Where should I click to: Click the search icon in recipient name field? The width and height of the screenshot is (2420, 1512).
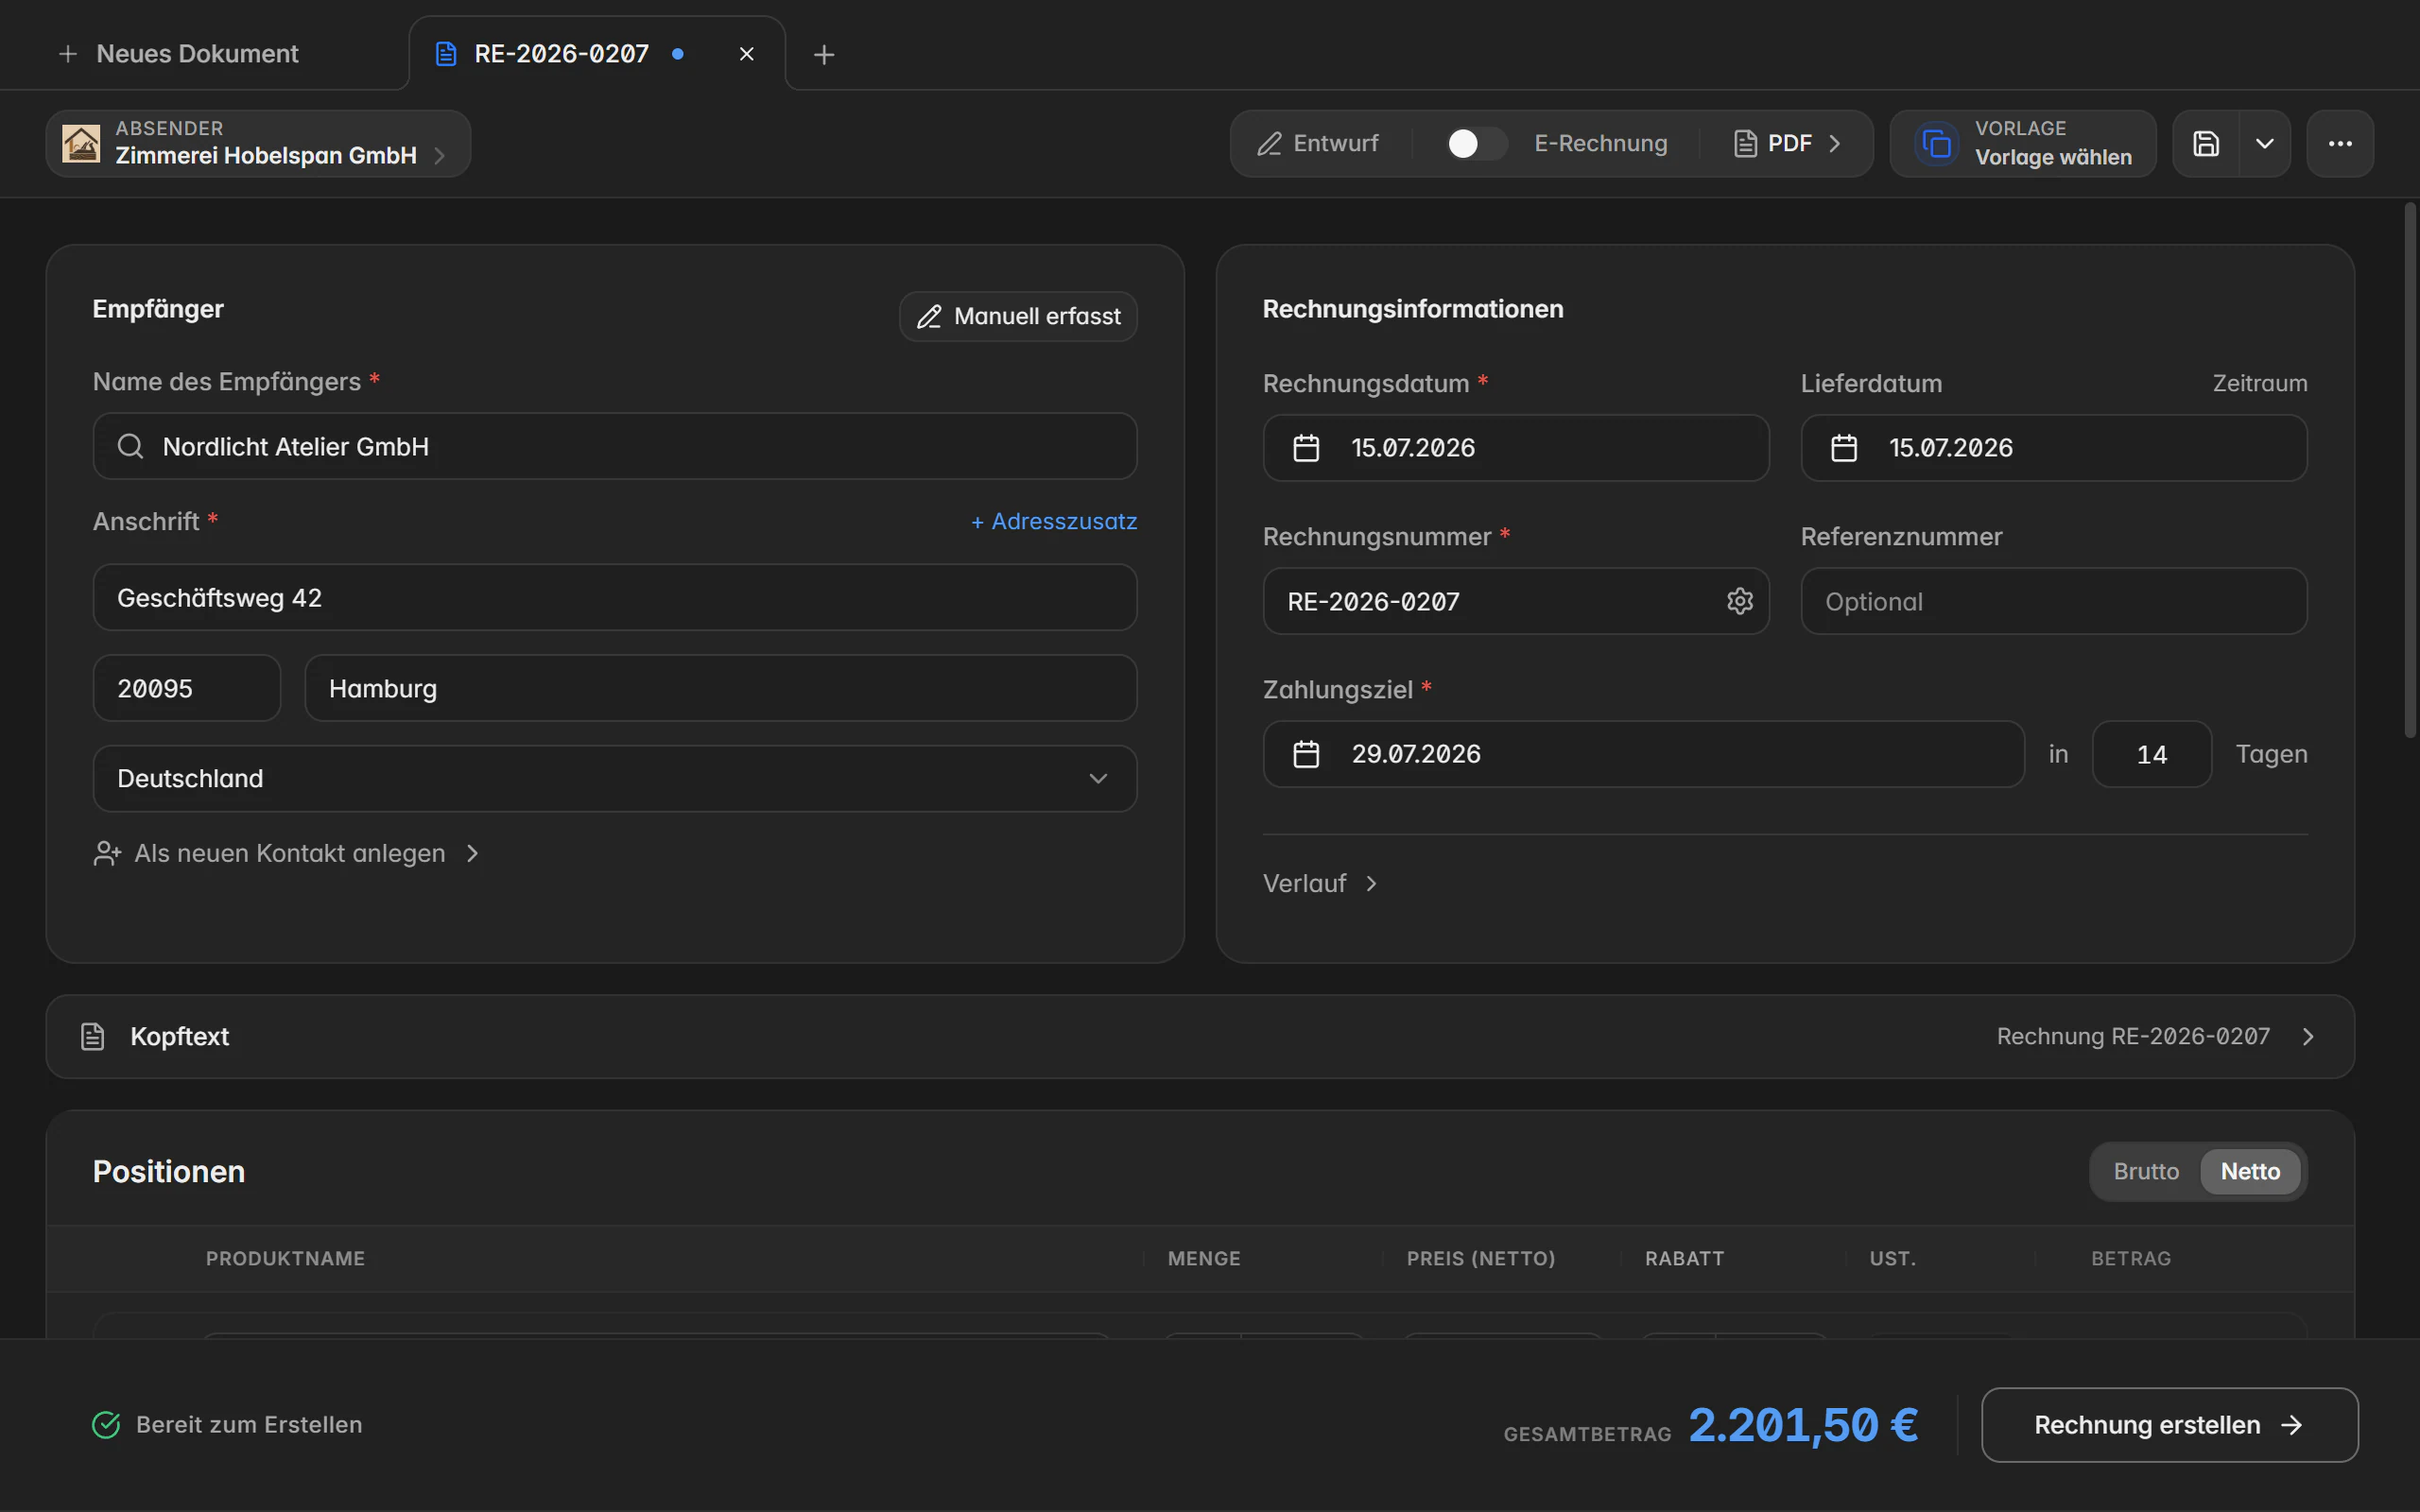pos(131,446)
